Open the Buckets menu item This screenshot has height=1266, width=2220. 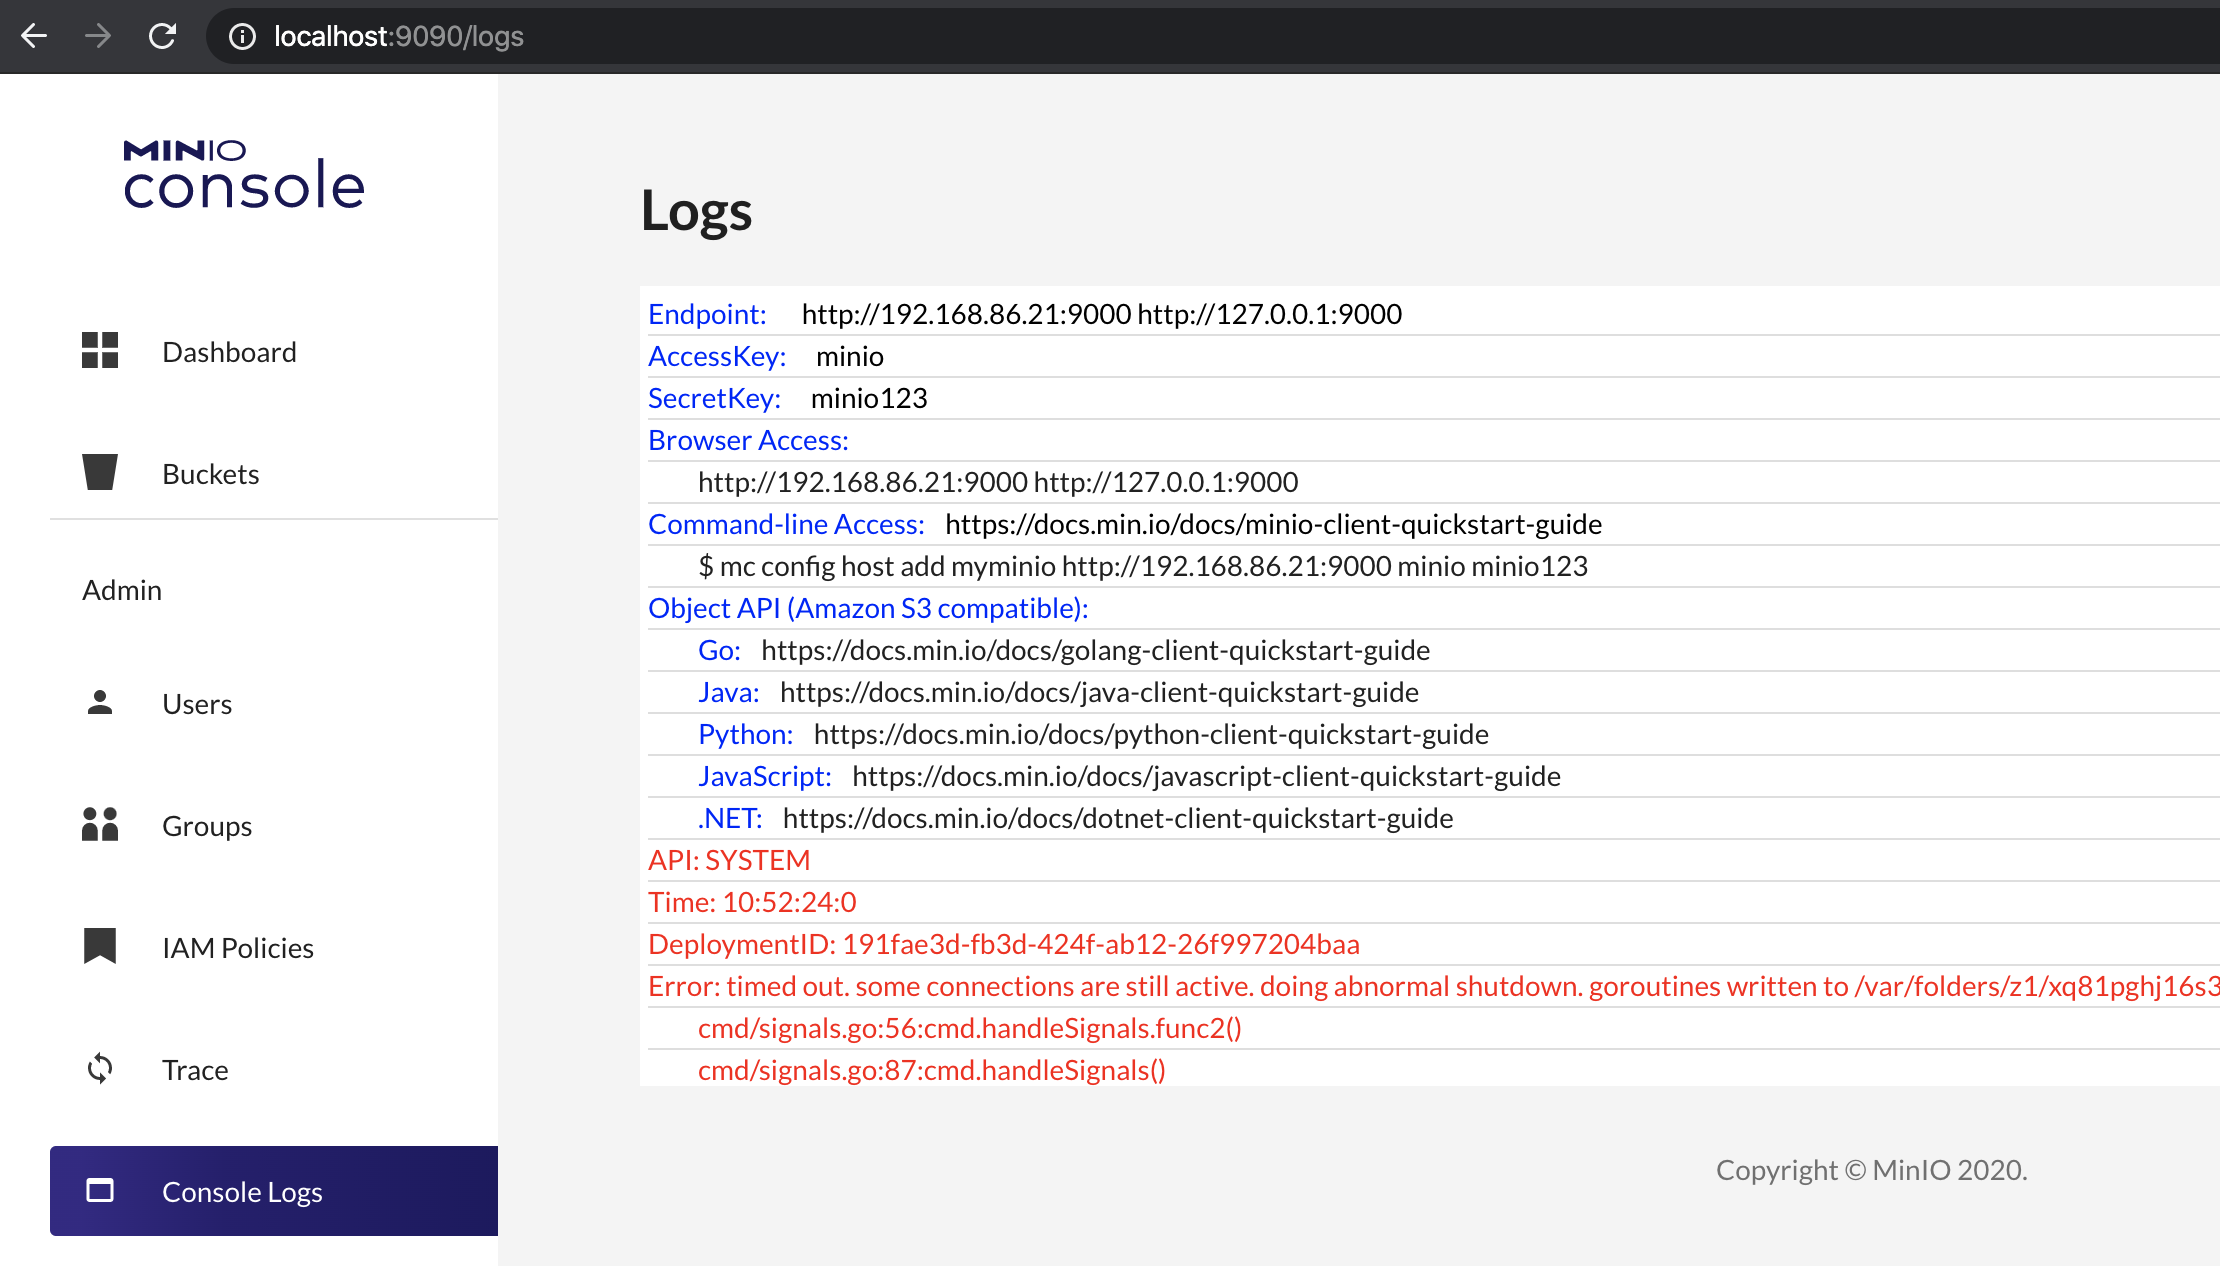coord(210,474)
